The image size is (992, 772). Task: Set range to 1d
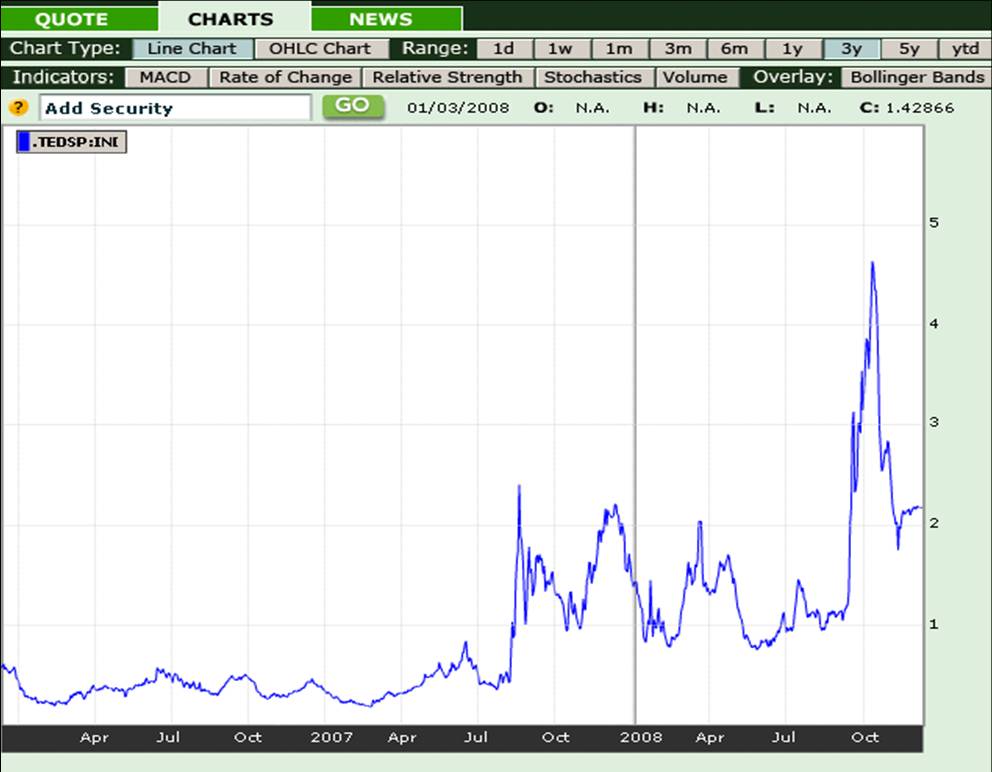tap(504, 49)
